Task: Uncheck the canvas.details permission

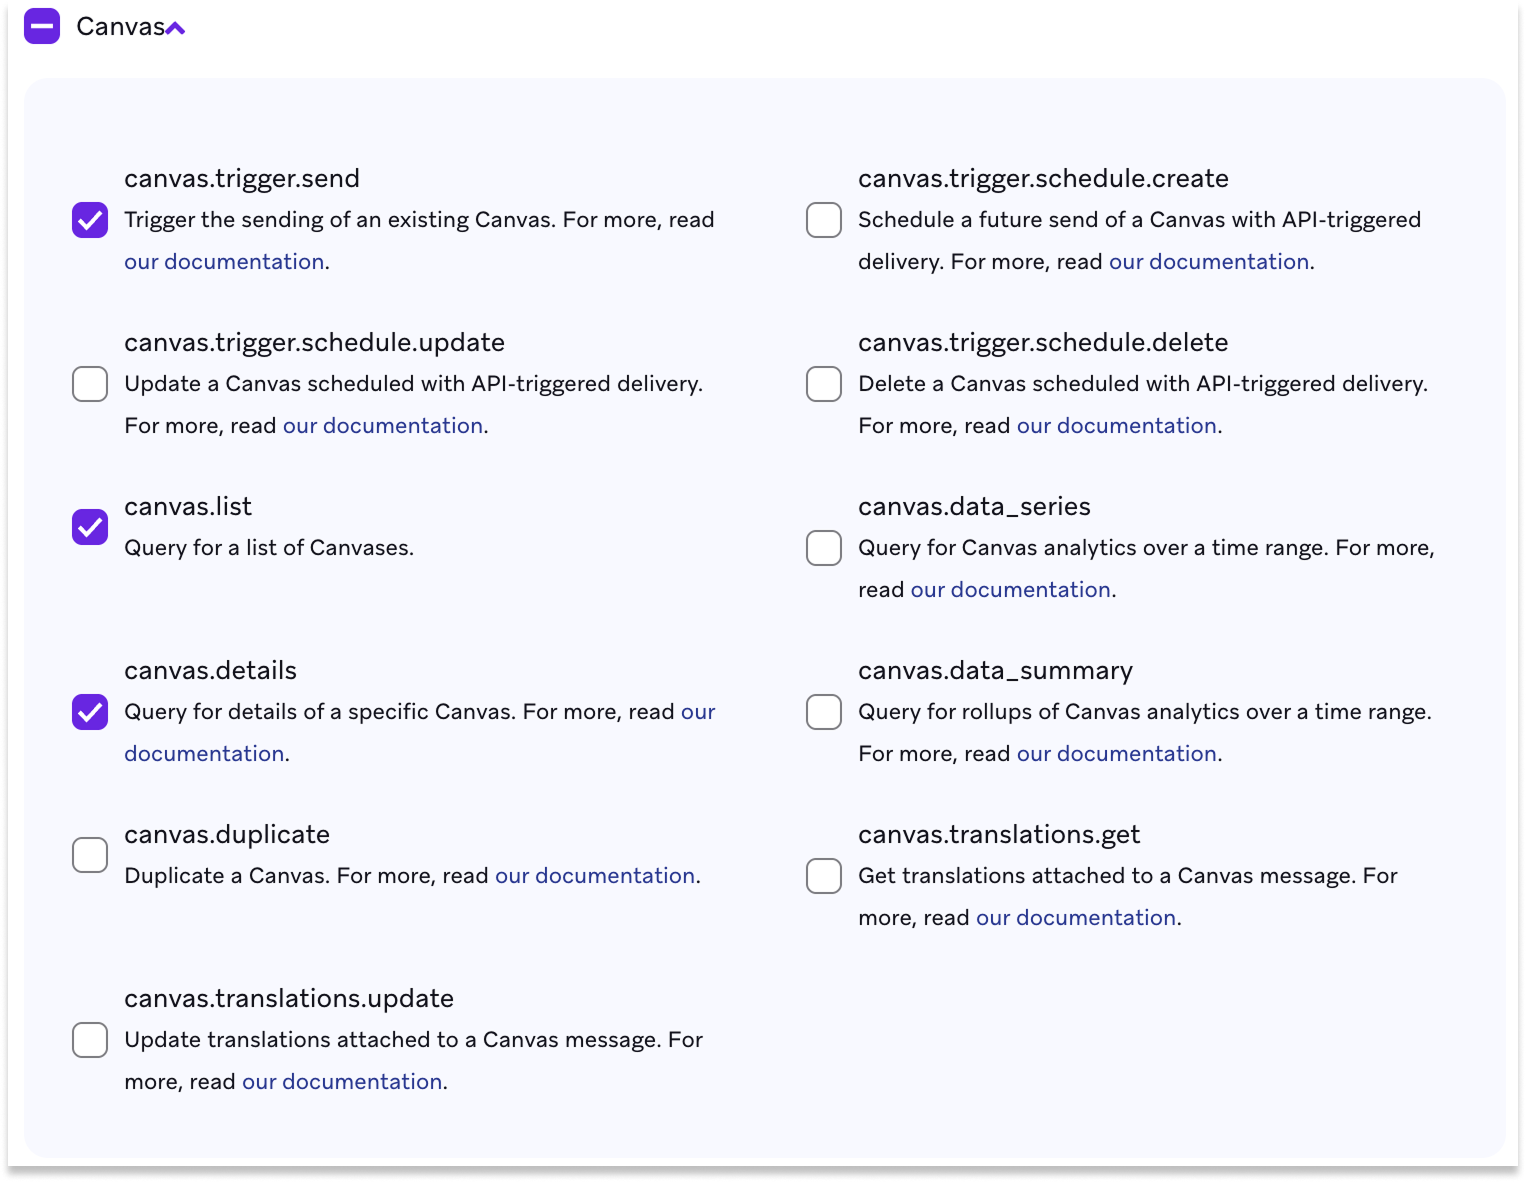Action: coord(89,712)
